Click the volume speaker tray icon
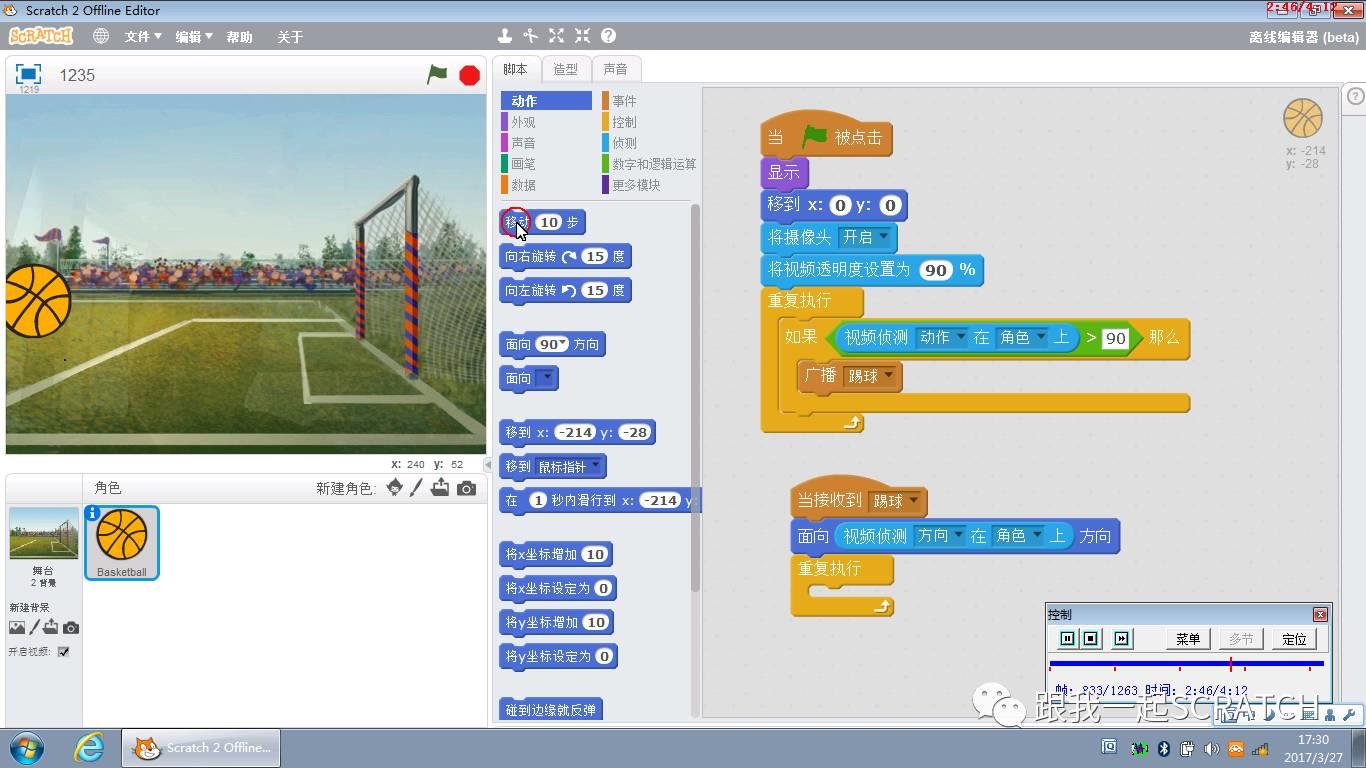This screenshot has width=1366, height=768. [1212, 748]
